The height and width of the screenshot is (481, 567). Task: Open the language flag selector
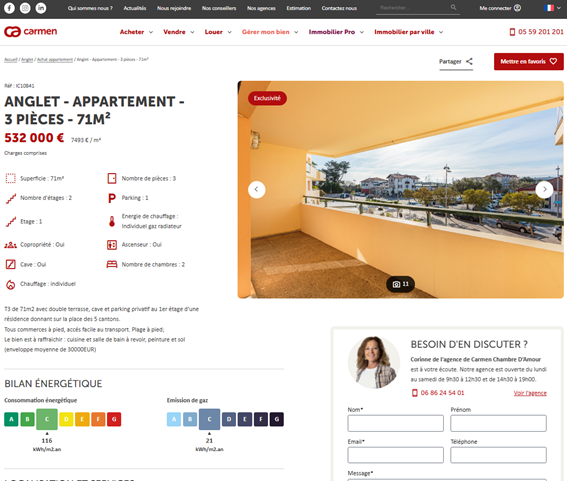[552, 8]
